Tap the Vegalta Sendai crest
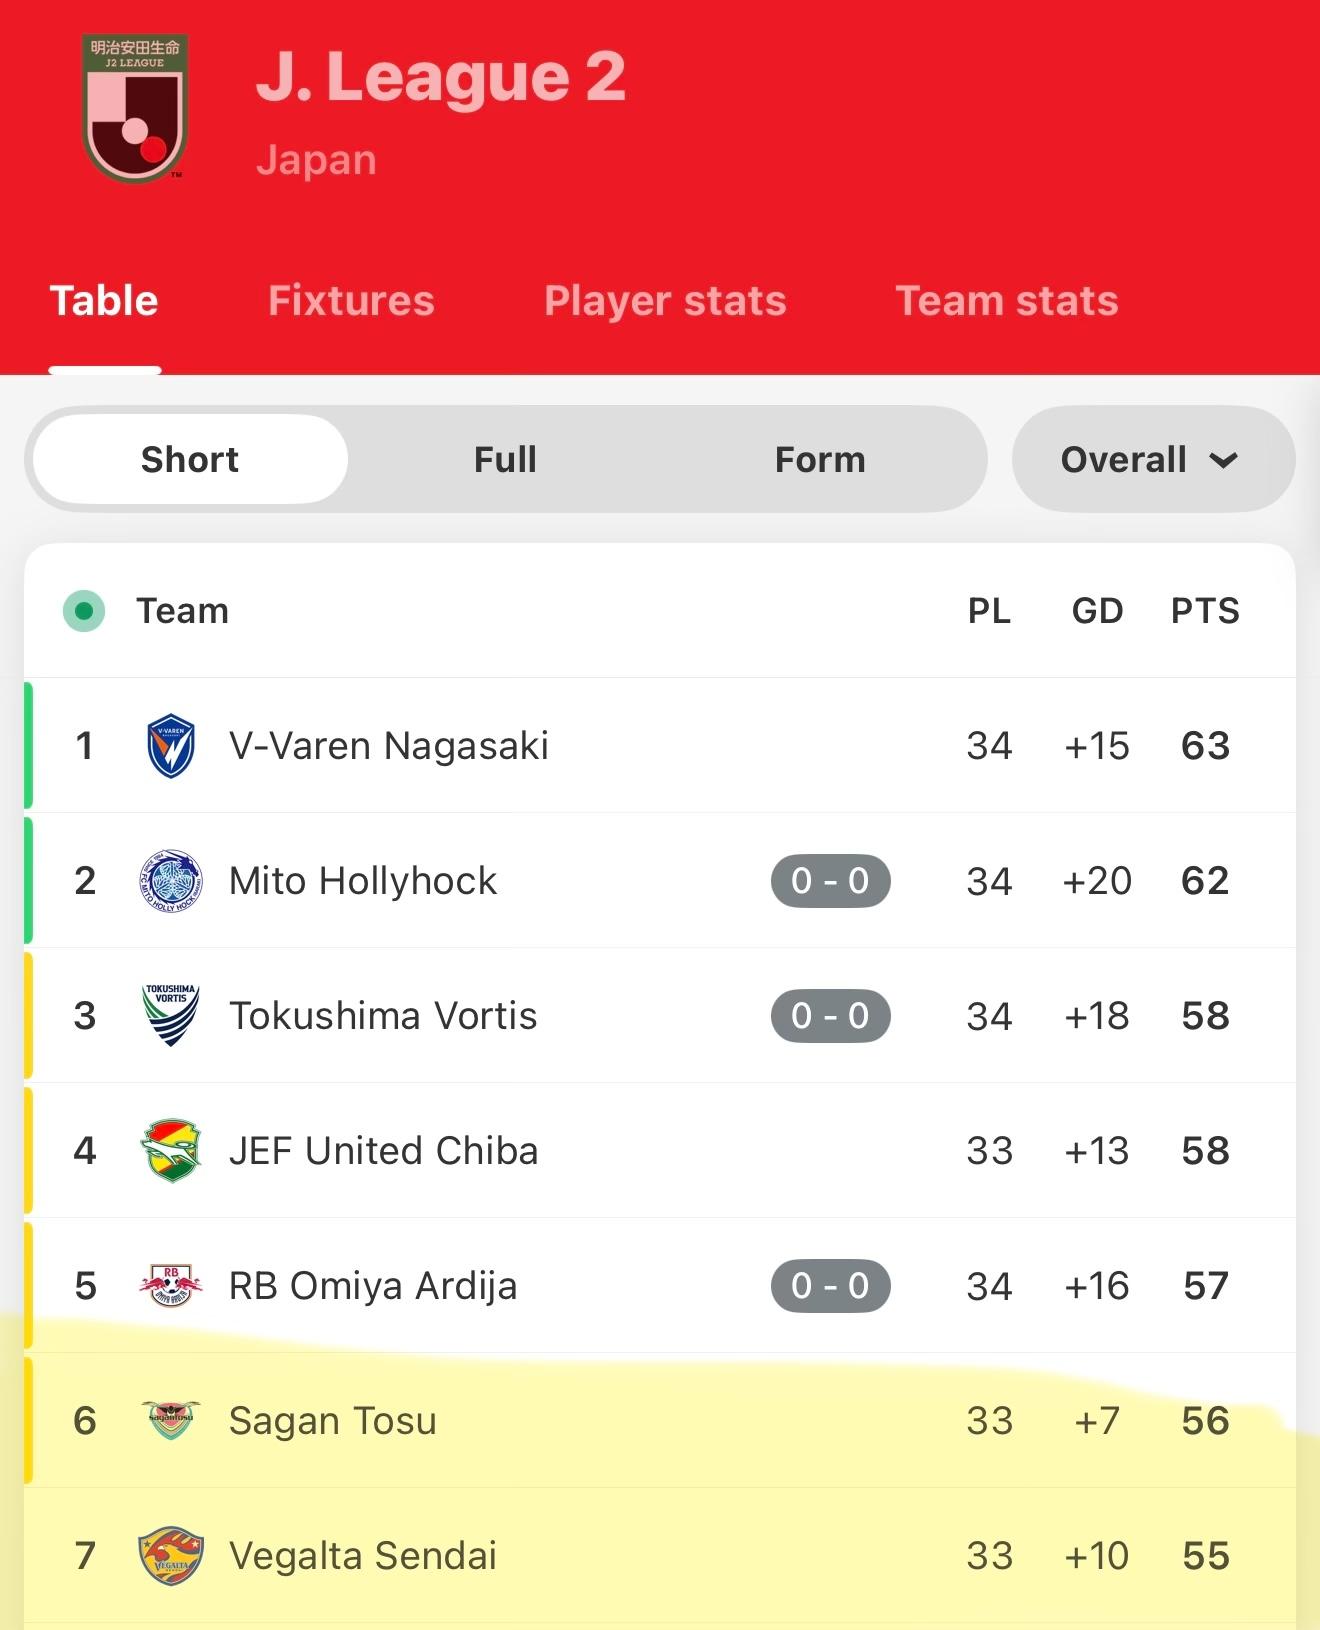The height and width of the screenshot is (1630, 1320). pos(171,1556)
